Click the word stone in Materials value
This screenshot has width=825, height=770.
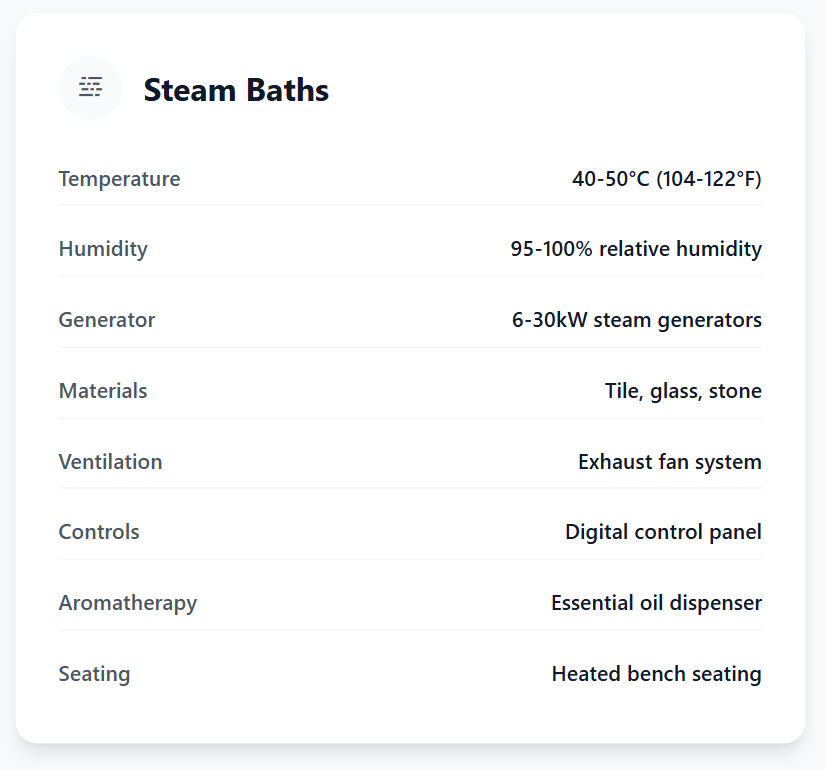coord(735,391)
